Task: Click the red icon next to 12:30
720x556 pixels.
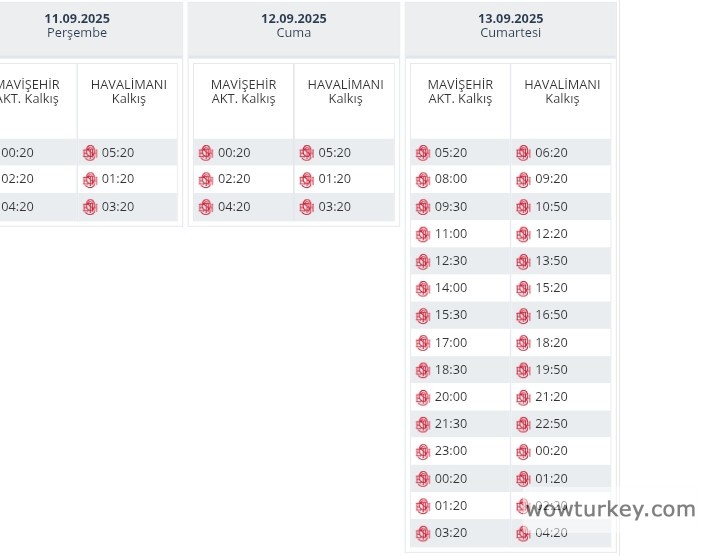Action: click(x=422, y=261)
